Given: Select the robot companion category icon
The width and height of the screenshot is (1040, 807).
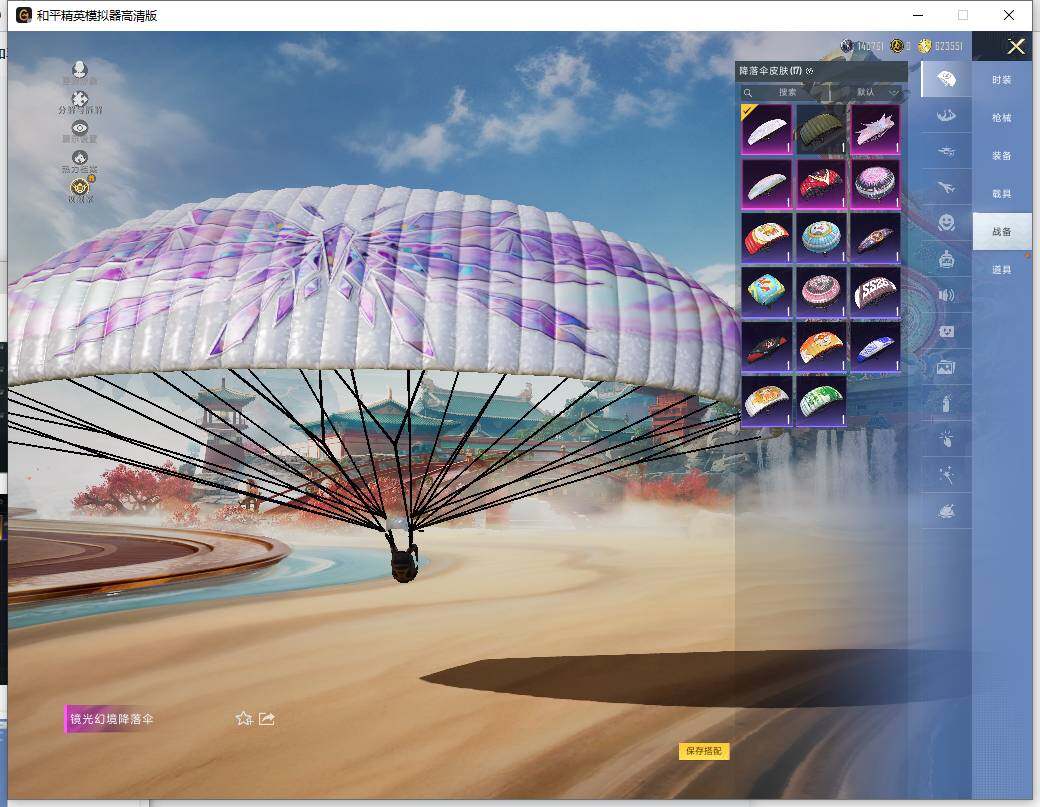Looking at the screenshot, I should 946,259.
